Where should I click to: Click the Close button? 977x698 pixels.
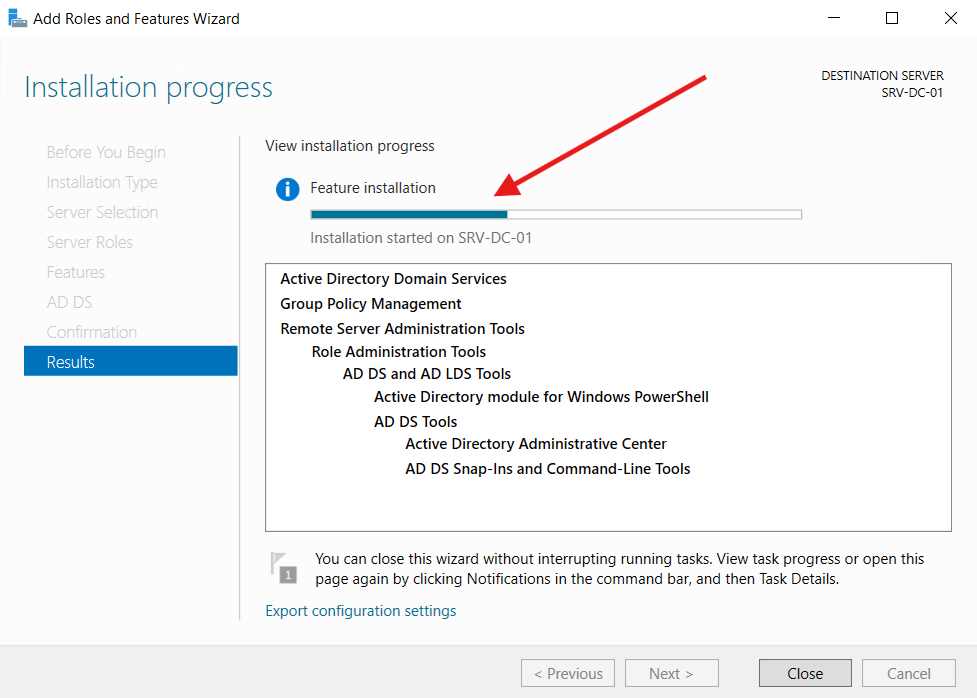(x=804, y=673)
